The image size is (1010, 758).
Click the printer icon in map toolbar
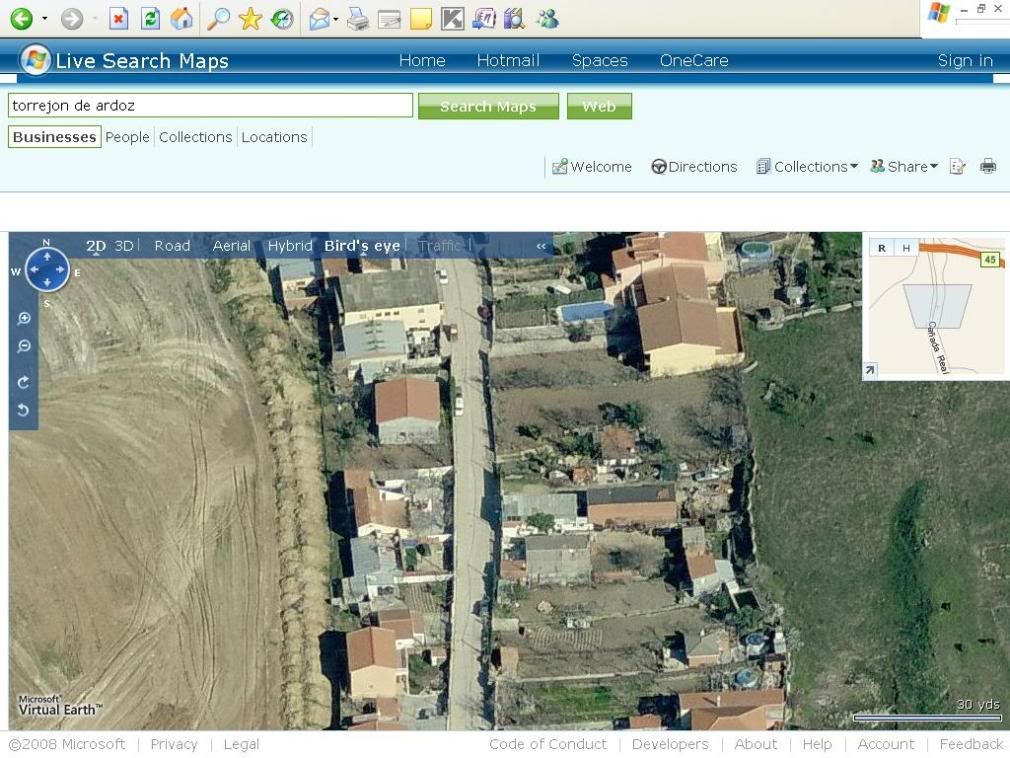tap(988, 167)
